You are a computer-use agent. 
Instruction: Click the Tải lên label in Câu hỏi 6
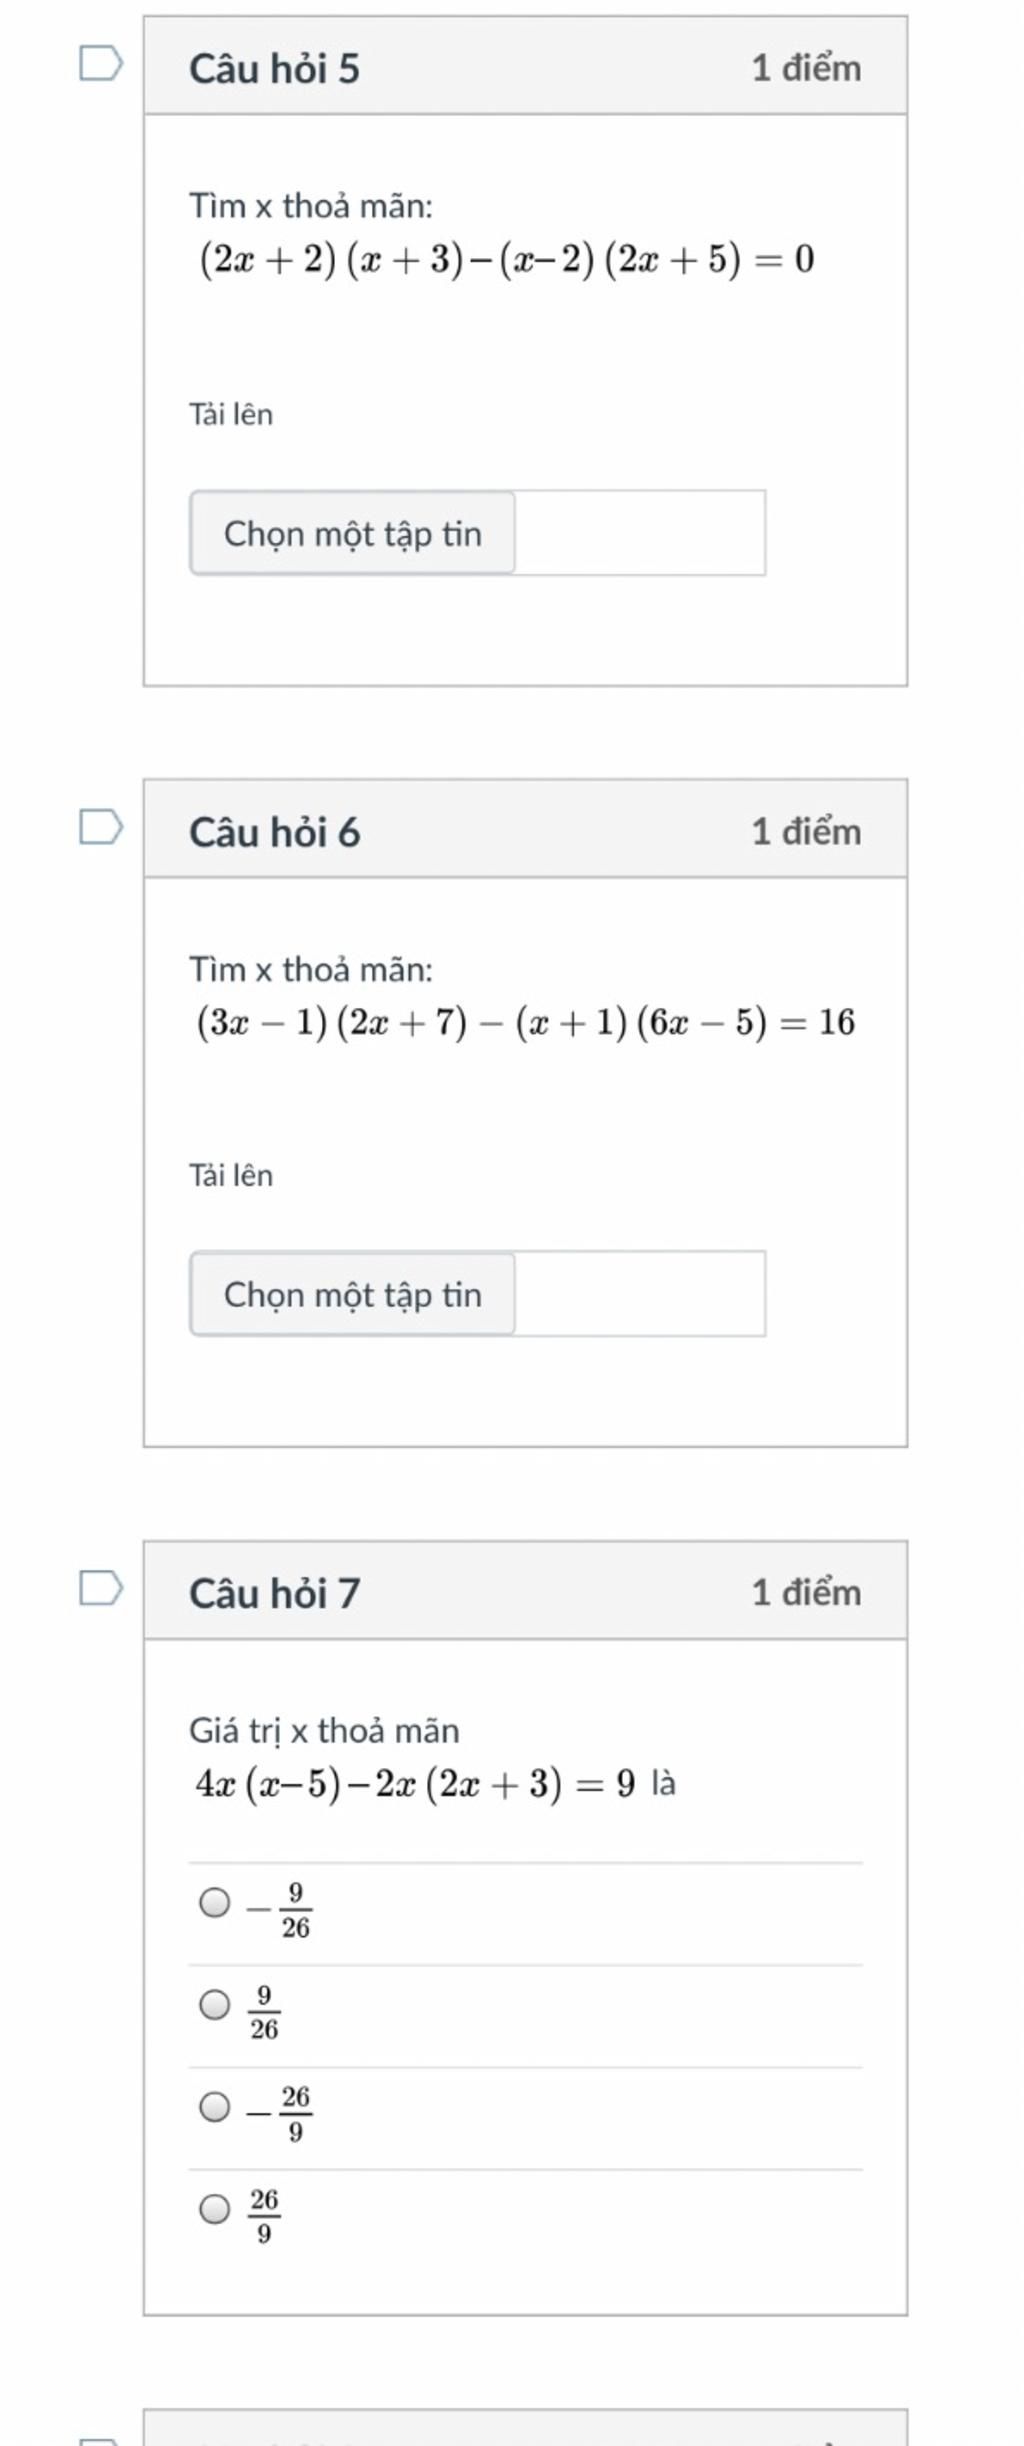(231, 1175)
